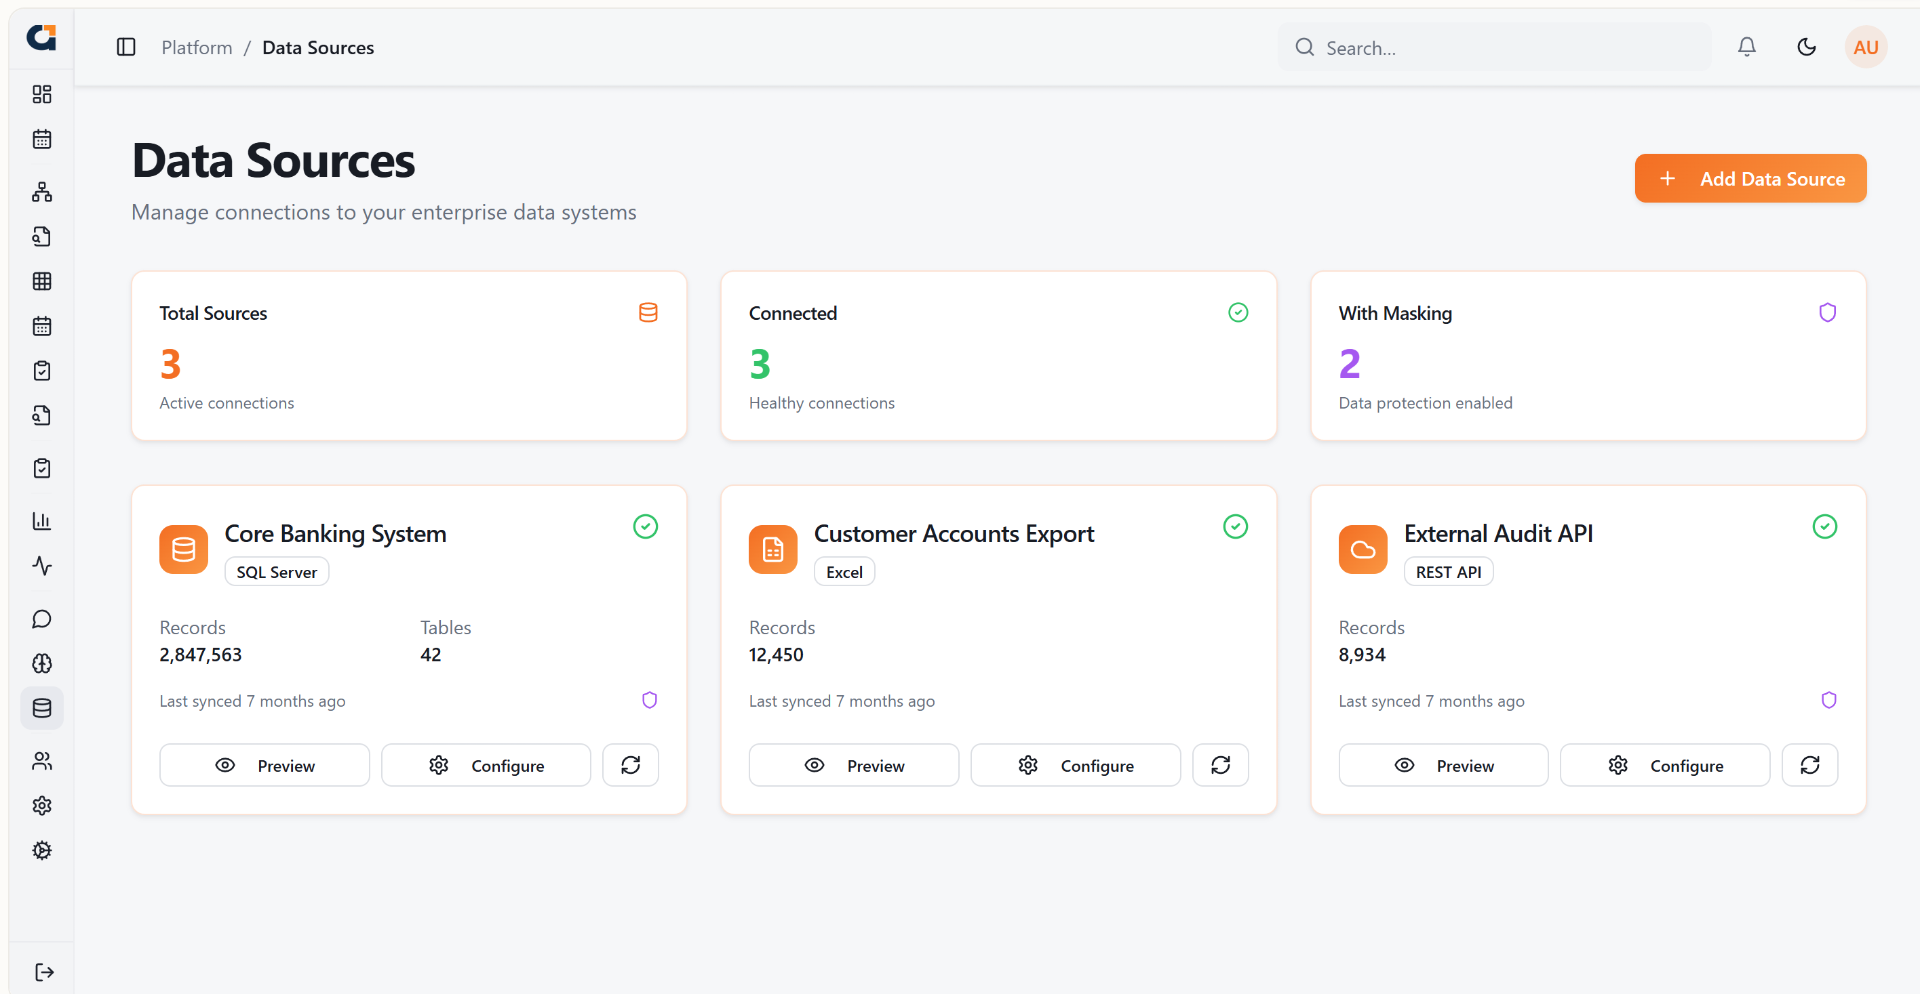Click the Total Sources card heading

(x=214, y=313)
